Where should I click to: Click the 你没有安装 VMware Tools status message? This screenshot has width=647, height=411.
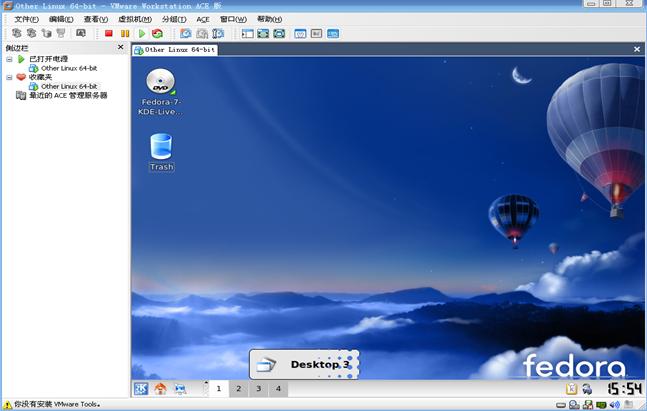(57, 405)
